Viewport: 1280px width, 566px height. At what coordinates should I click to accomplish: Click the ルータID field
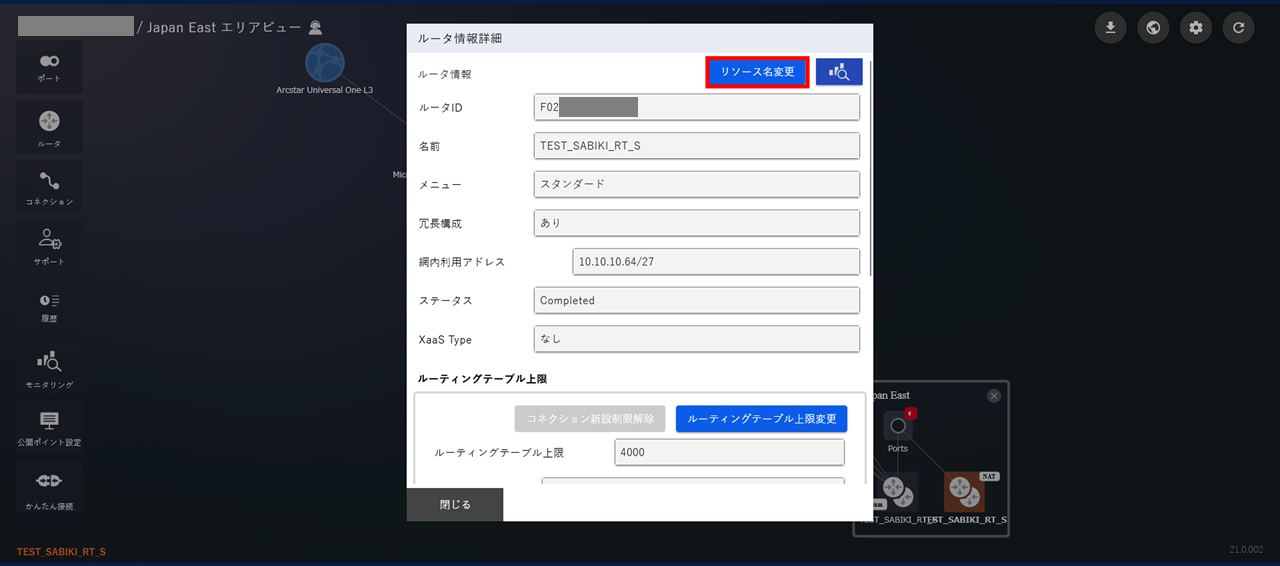pos(697,107)
